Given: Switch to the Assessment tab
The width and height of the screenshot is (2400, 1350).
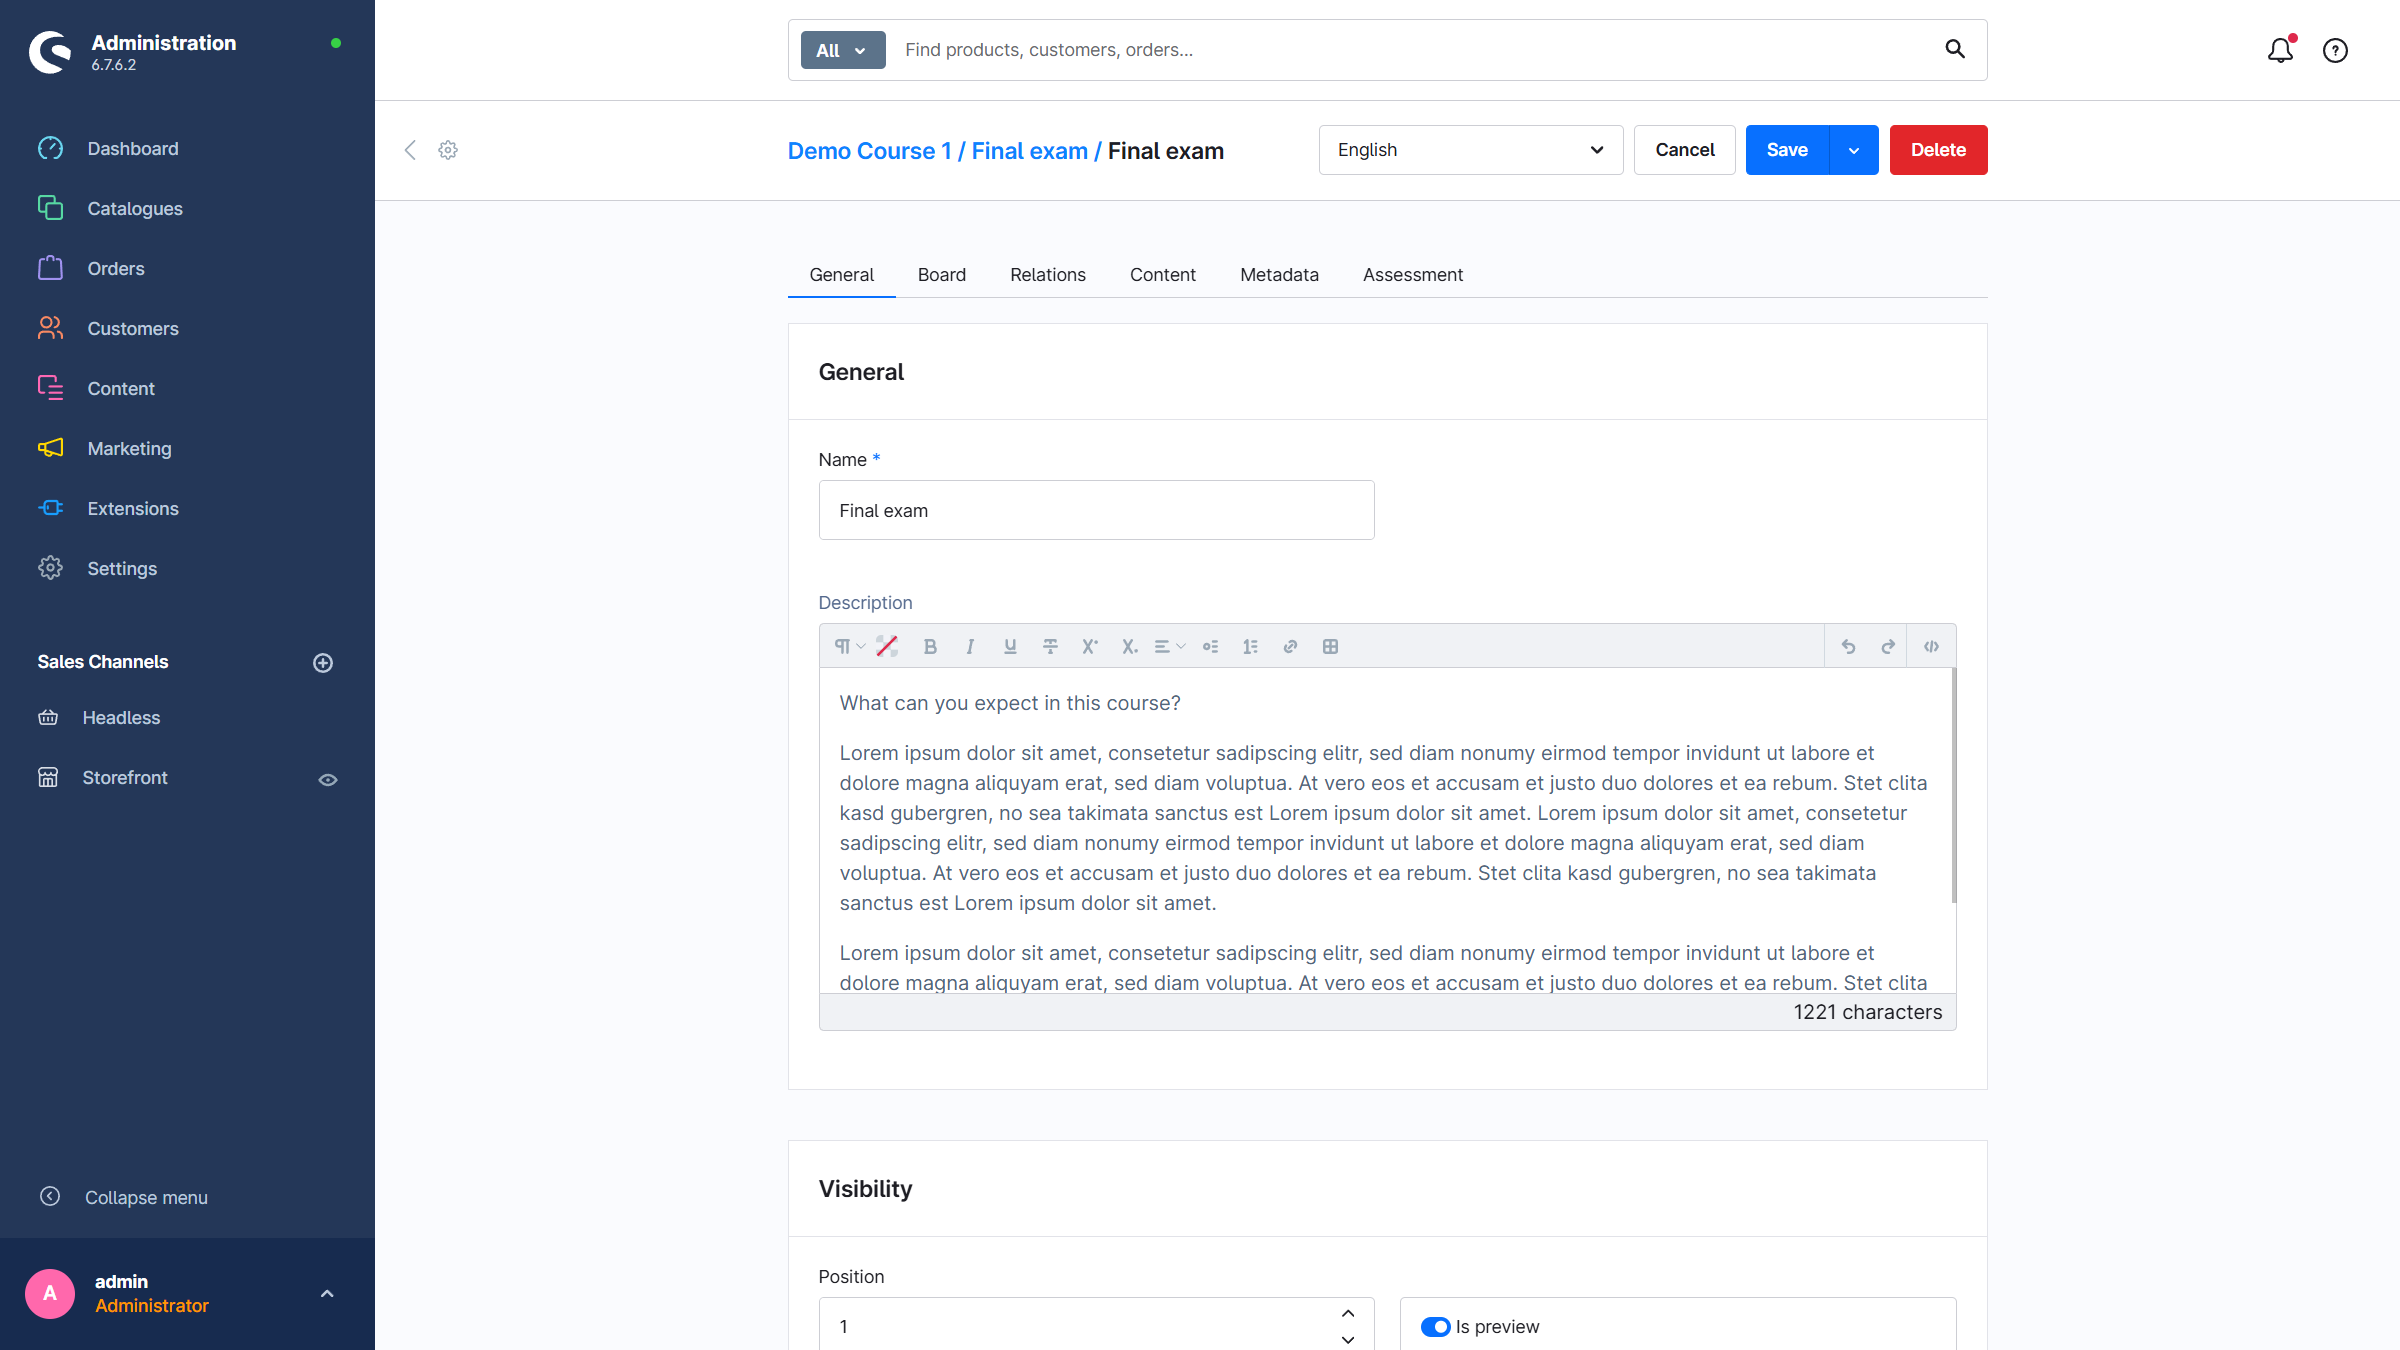Looking at the screenshot, I should [1412, 275].
